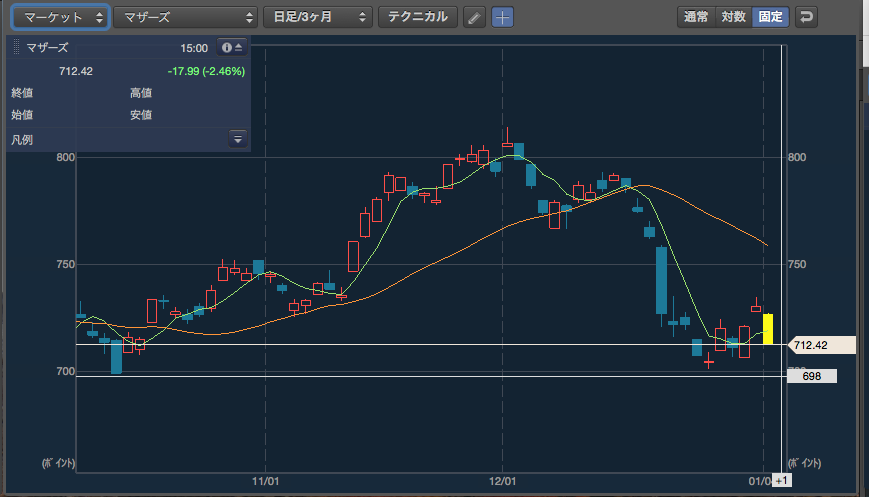
Task: Click the 安値 low price label
Action: tap(141, 115)
